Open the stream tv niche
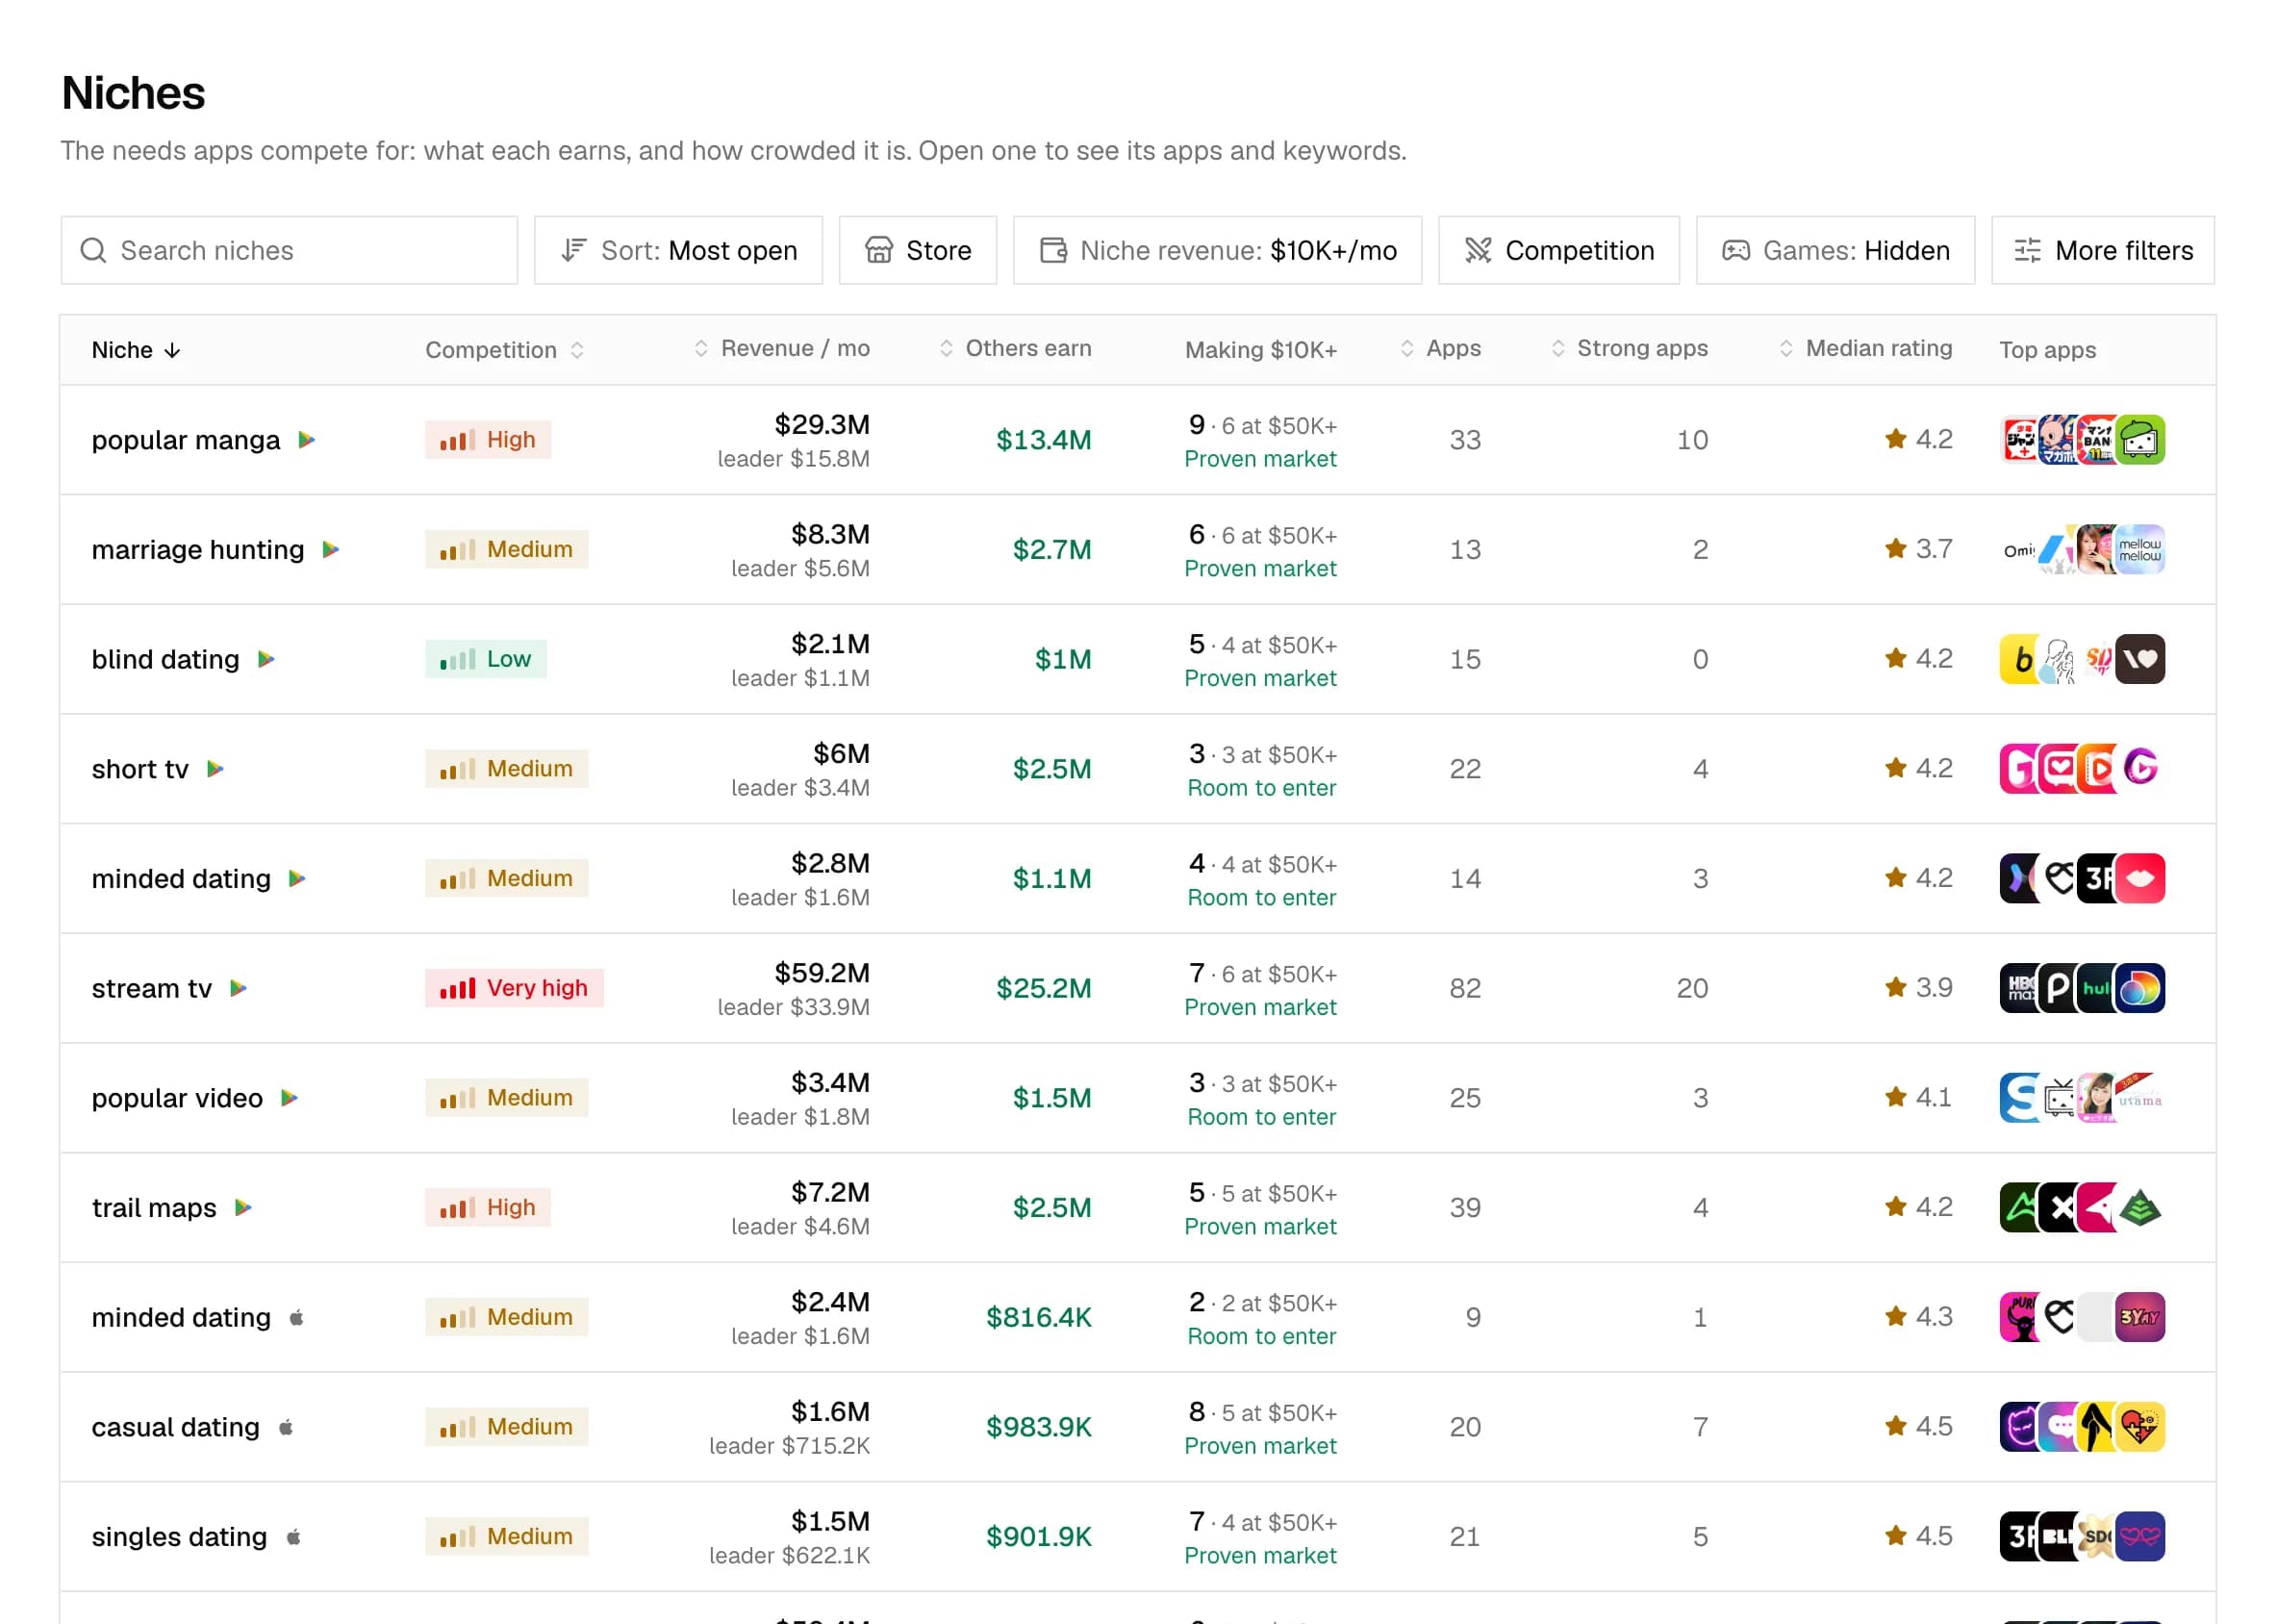Viewport: 2277px width, 1624px height. tap(152, 988)
